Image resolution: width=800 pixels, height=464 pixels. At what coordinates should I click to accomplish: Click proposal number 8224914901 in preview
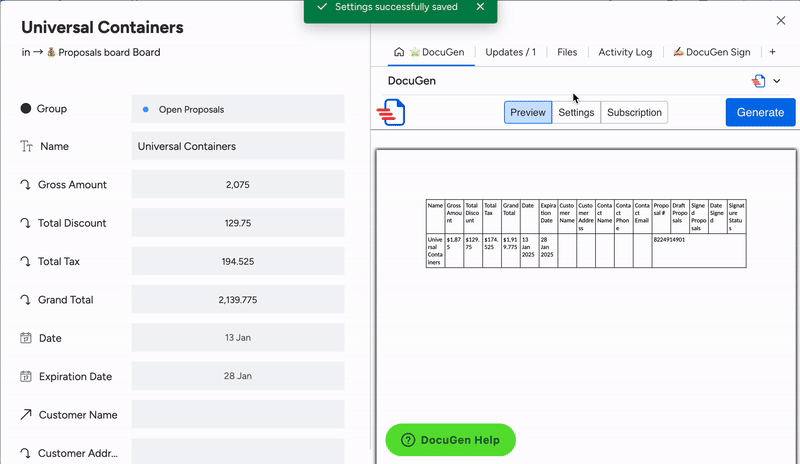[669, 239]
